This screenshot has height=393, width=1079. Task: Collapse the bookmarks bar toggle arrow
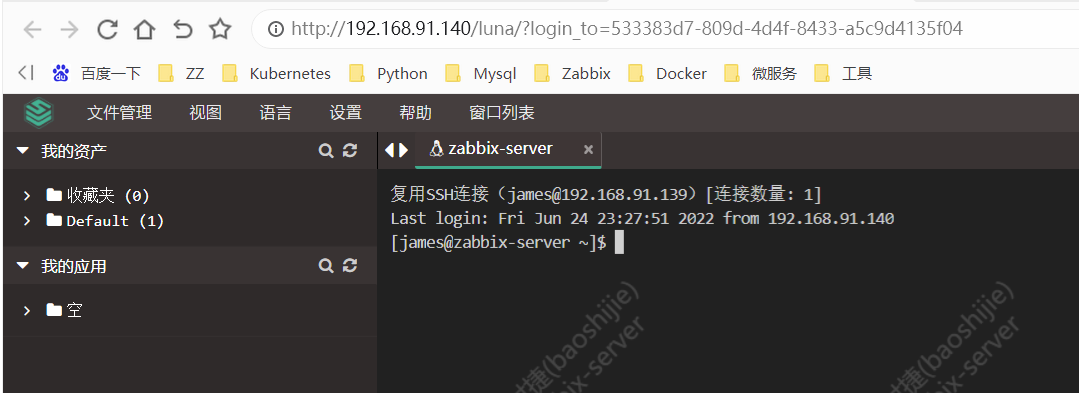(25, 72)
